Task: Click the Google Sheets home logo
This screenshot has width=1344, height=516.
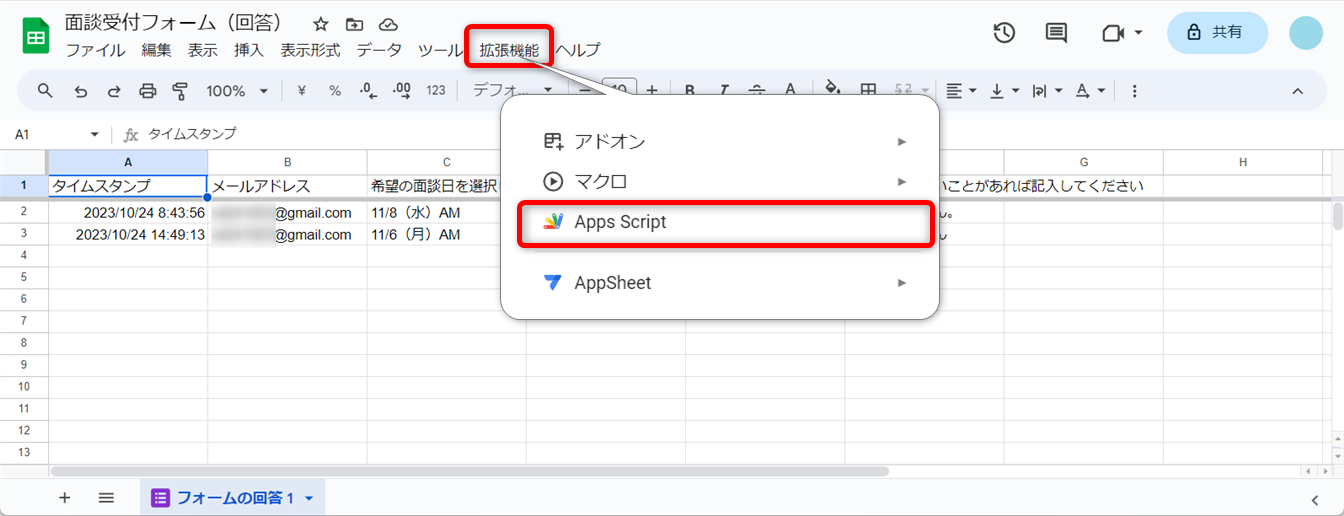Action: (37, 37)
